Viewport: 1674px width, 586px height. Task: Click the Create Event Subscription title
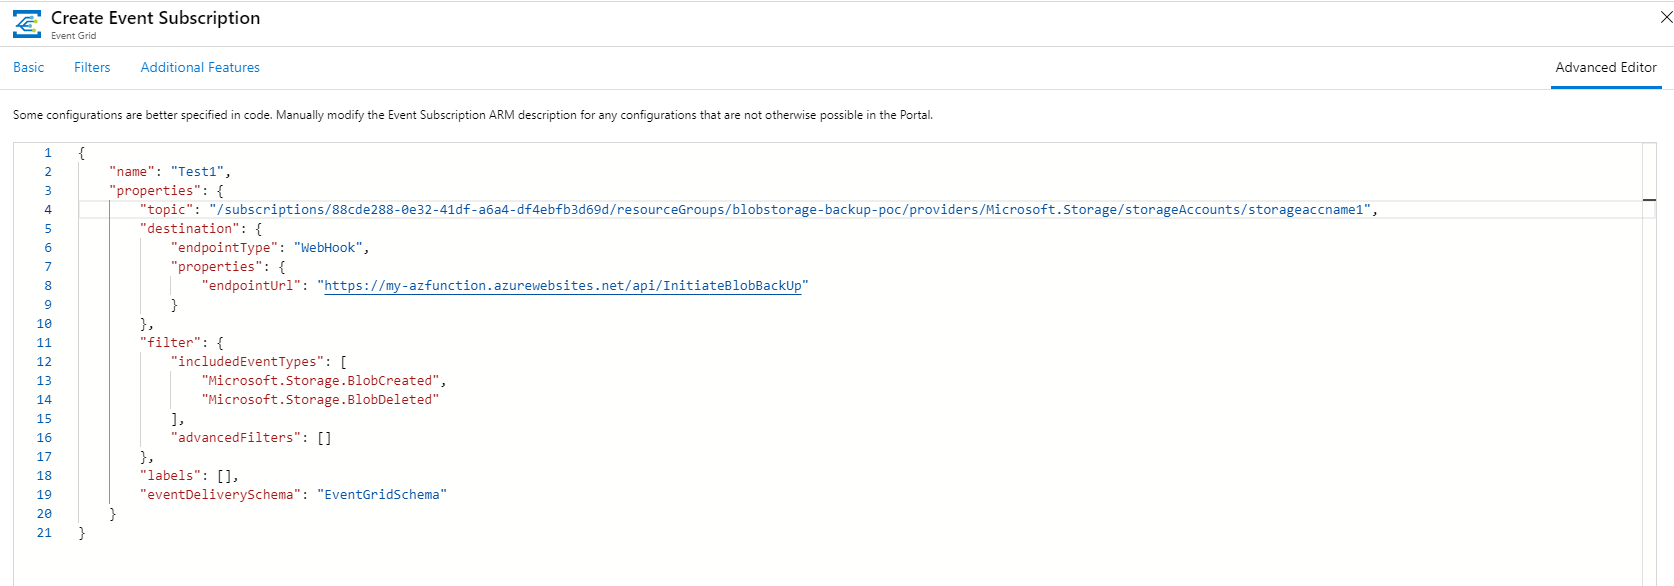pos(155,18)
